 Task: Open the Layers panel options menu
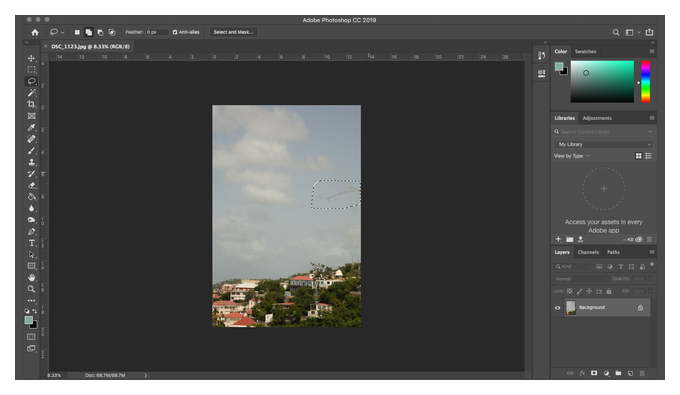652,252
